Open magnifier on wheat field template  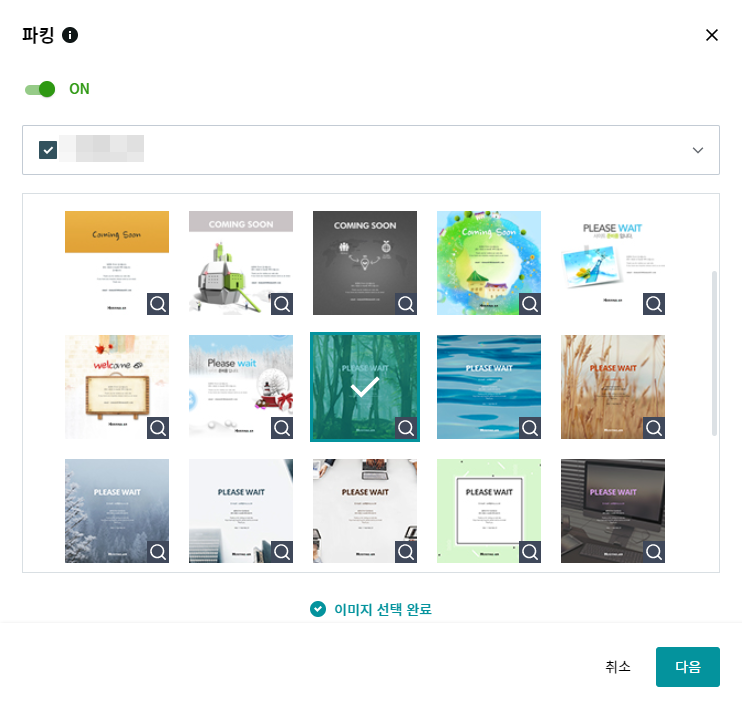pyautogui.click(x=654, y=428)
